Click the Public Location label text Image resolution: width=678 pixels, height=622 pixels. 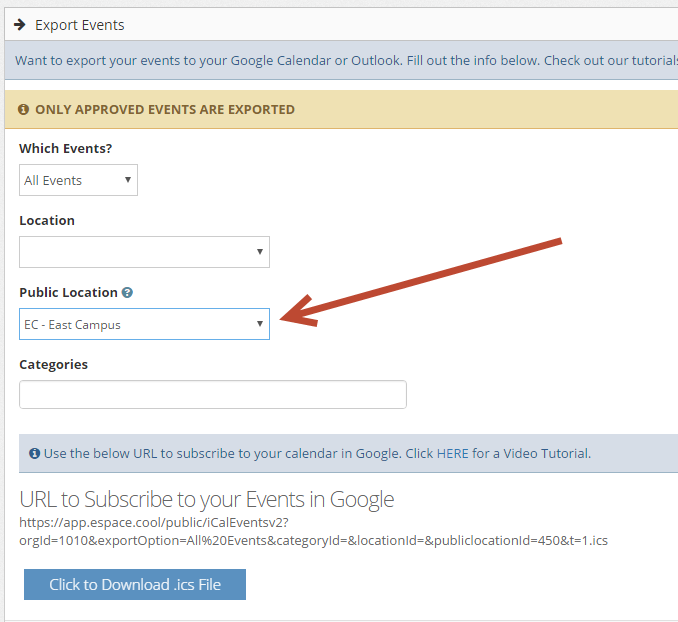point(68,292)
